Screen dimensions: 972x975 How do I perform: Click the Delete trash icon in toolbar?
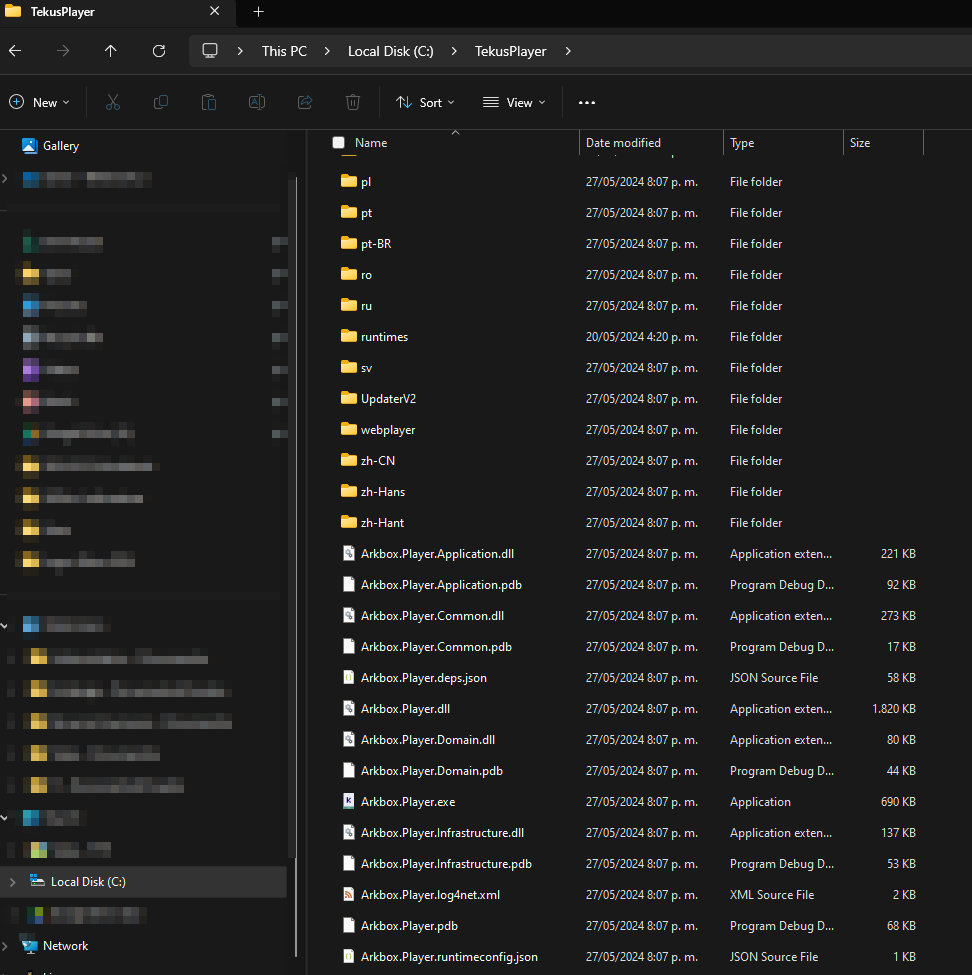pos(352,102)
